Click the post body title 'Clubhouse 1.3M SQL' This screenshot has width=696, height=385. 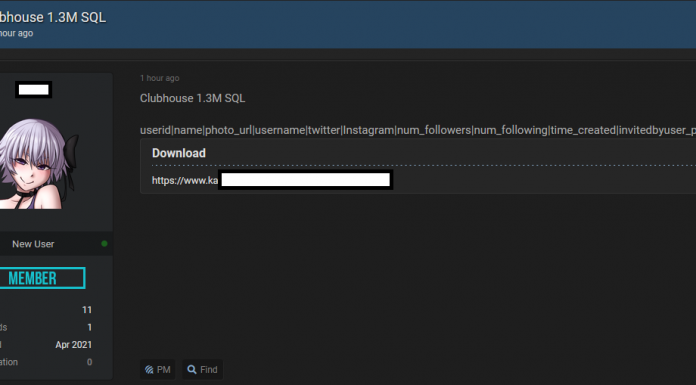pyautogui.click(x=192, y=98)
